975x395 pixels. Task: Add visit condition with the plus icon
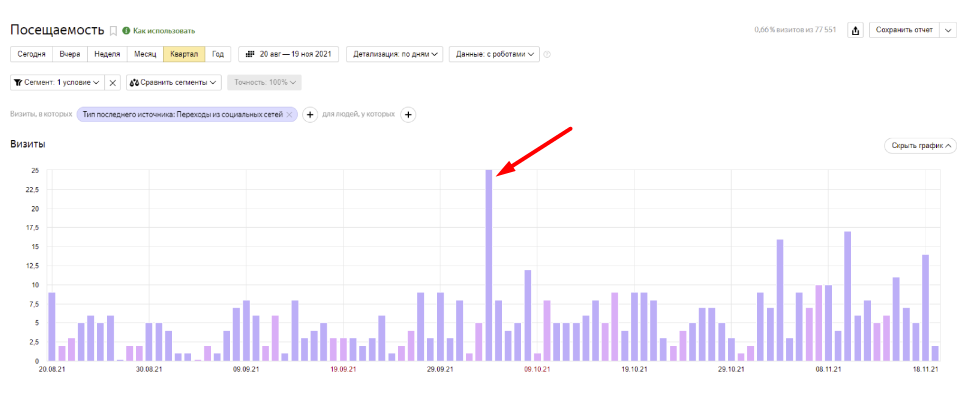pos(310,115)
